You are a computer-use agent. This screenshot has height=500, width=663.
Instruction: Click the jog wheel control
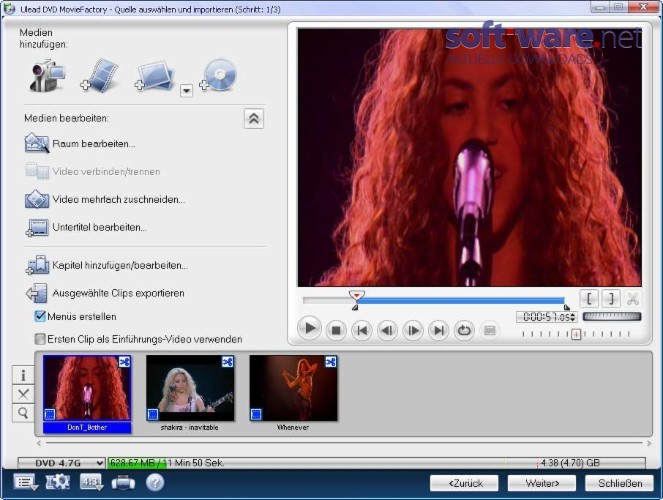click(612, 317)
